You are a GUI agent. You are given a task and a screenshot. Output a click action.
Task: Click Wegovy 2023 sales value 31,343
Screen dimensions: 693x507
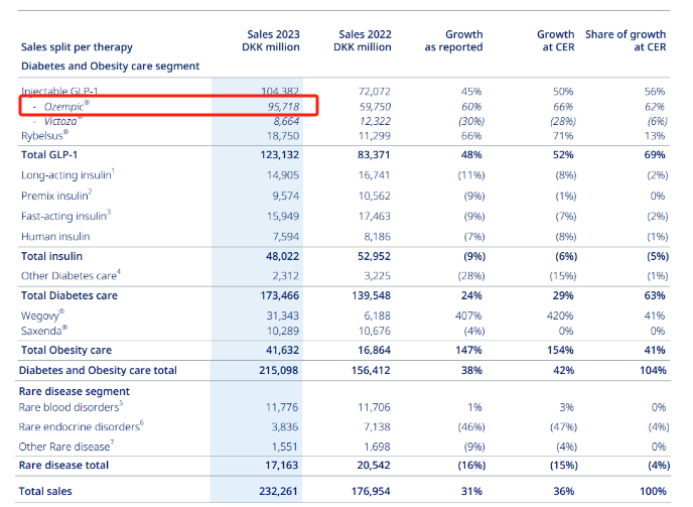[283, 316]
